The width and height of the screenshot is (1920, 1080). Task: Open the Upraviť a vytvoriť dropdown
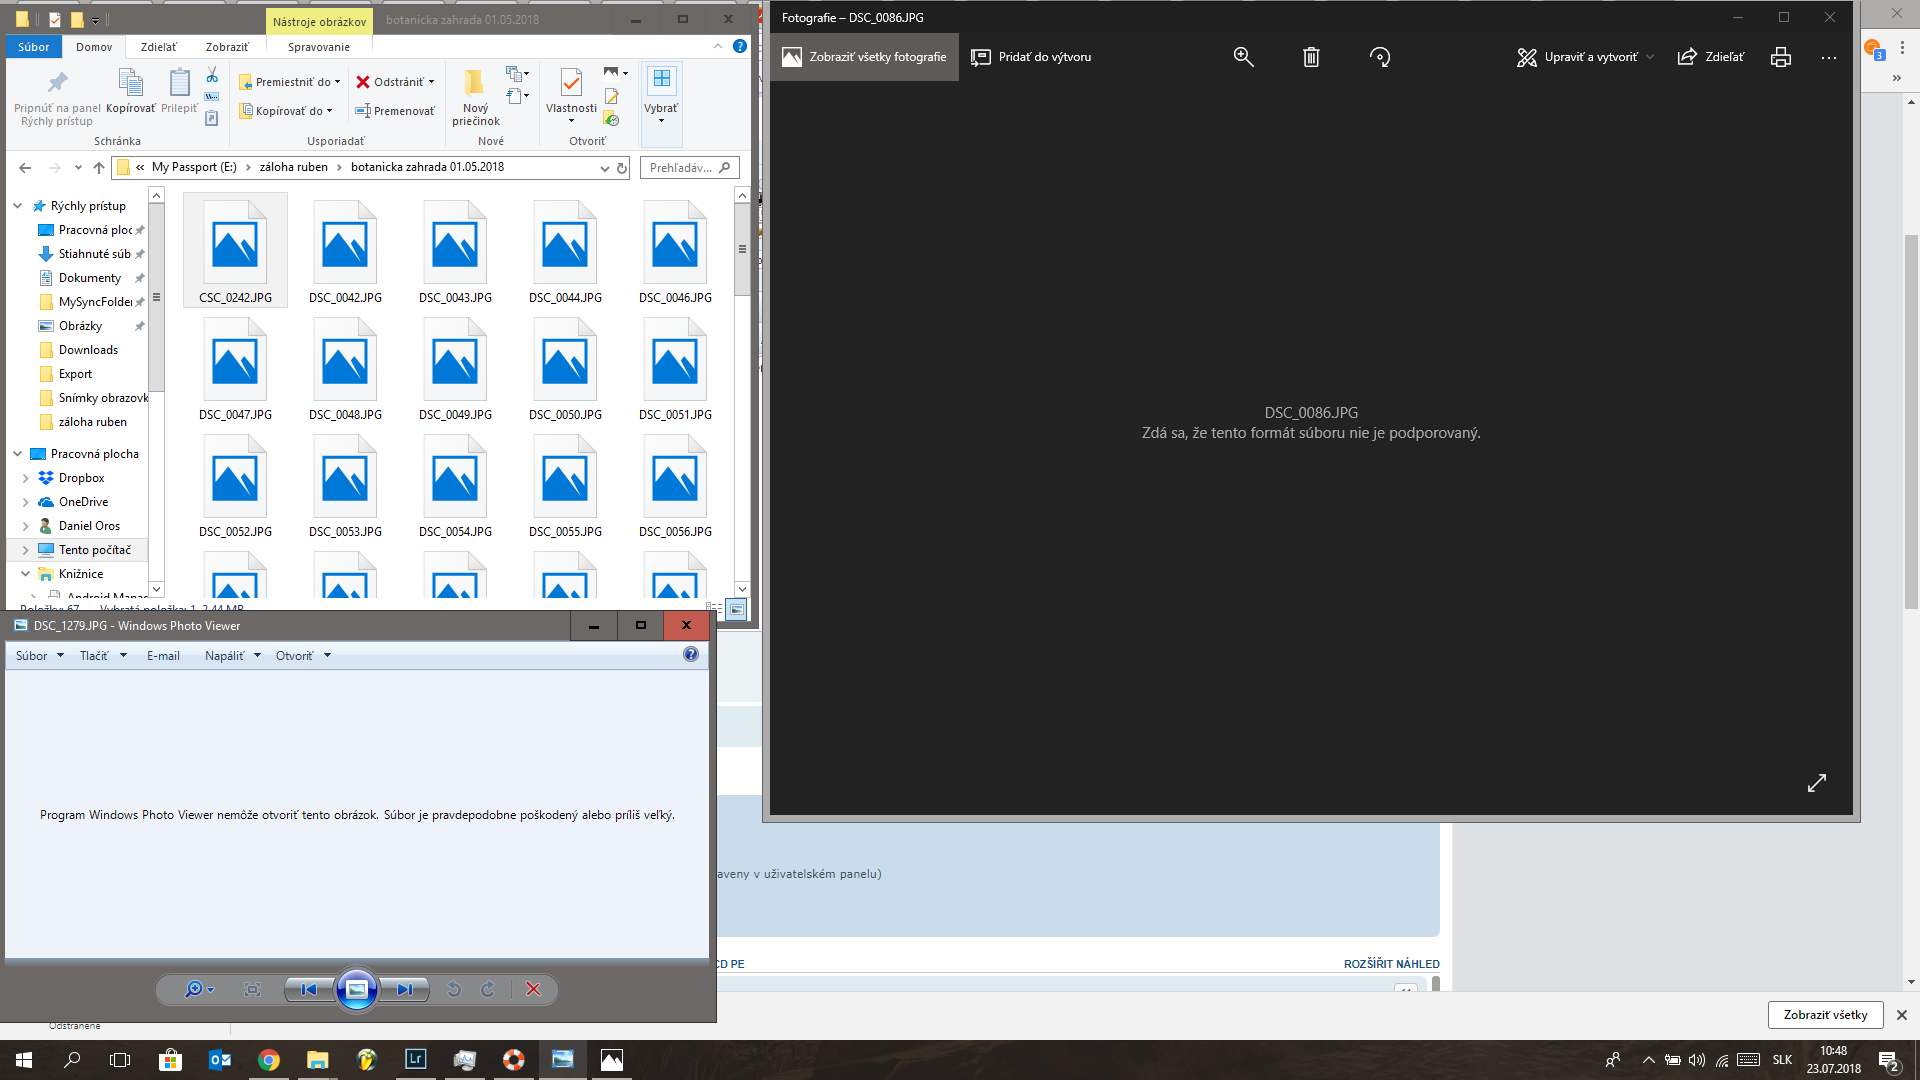coord(1585,57)
